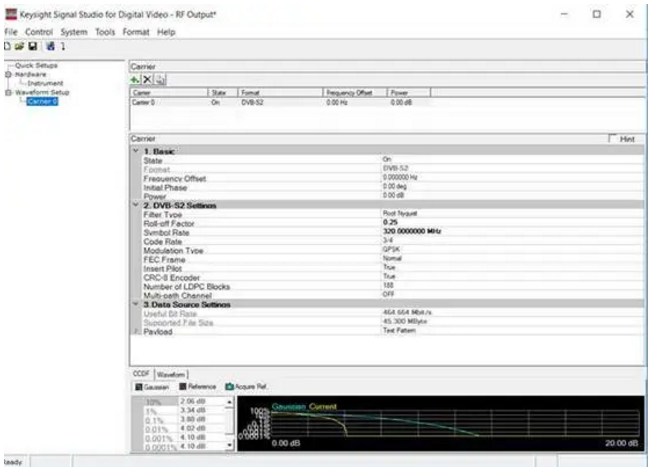Screen dimensions: 649x467
Task: Edit the Number of LDPC Blocks value
Action: 512,285
